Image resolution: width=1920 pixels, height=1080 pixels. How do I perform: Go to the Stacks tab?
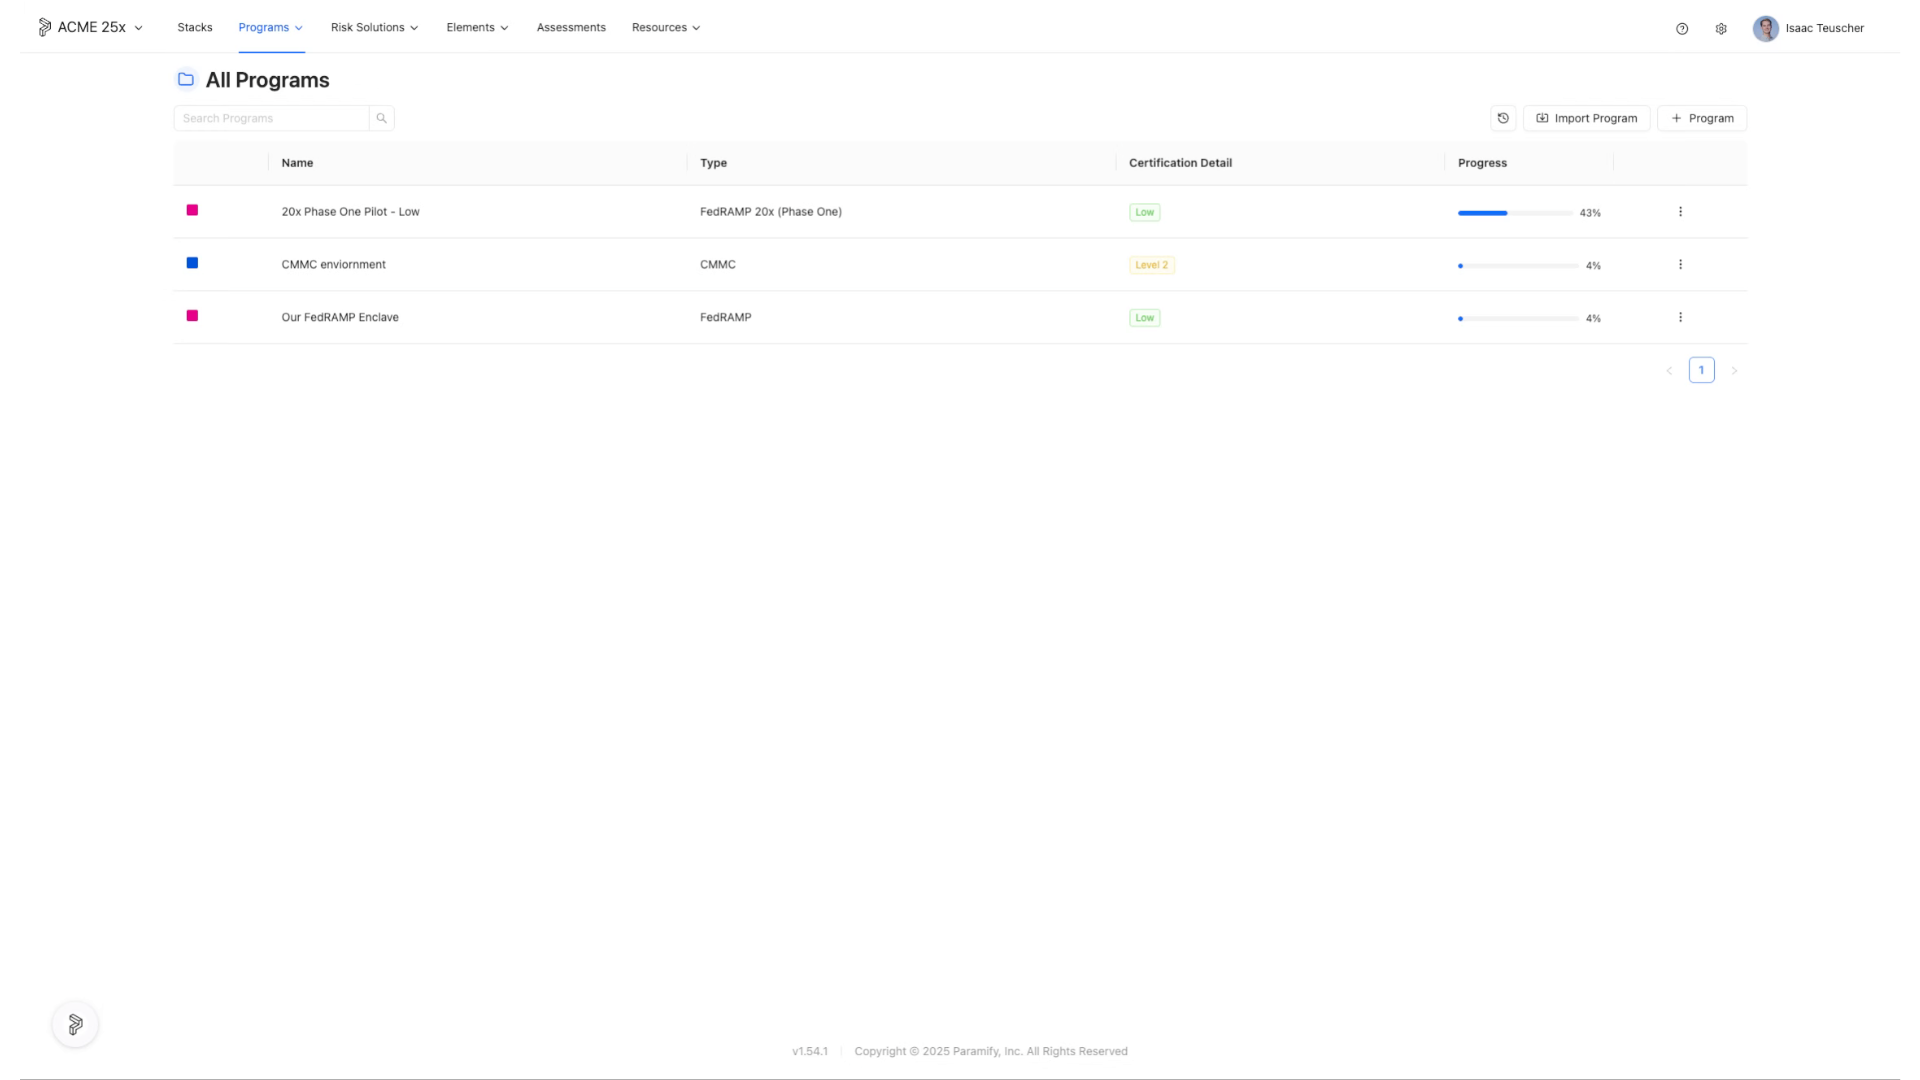[195, 28]
